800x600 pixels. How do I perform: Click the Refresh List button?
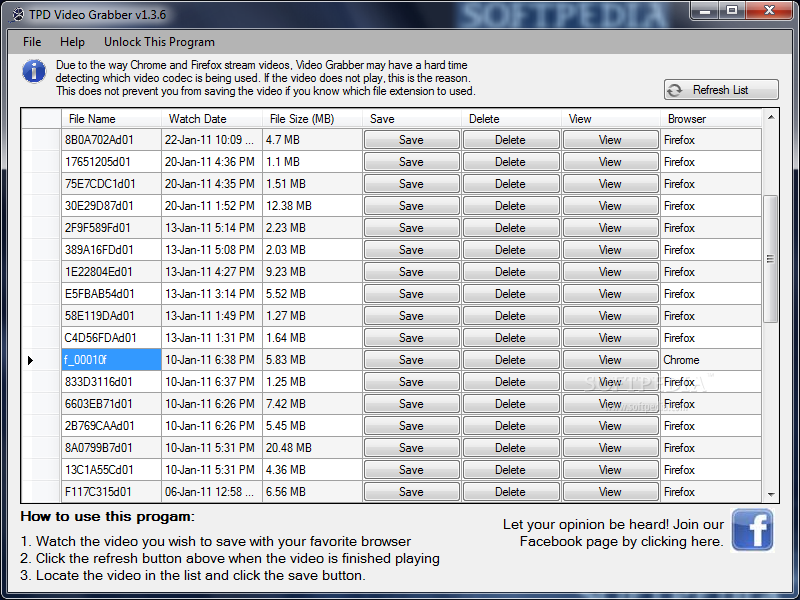coord(721,90)
